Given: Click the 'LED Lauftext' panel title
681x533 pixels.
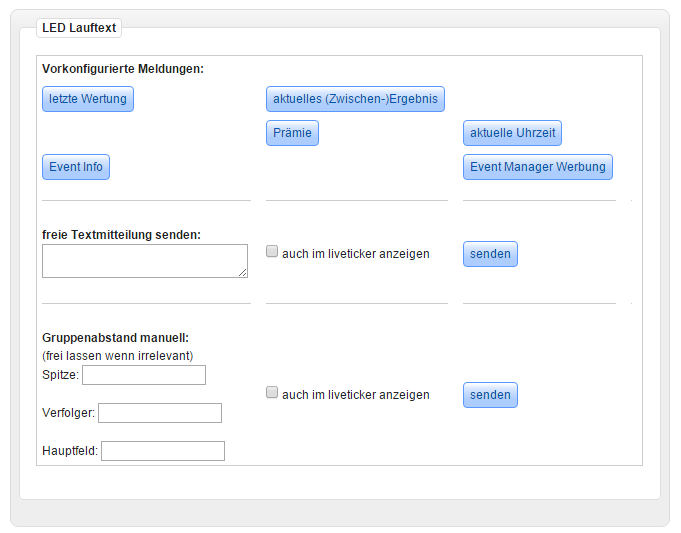Looking at the screenshot, I should (78, 28).
